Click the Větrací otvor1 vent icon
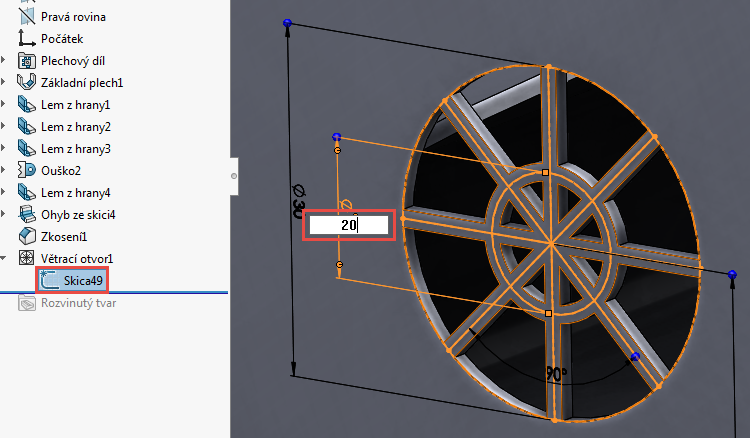This screenshot has width=750, height=438. [x=26, y=258]
